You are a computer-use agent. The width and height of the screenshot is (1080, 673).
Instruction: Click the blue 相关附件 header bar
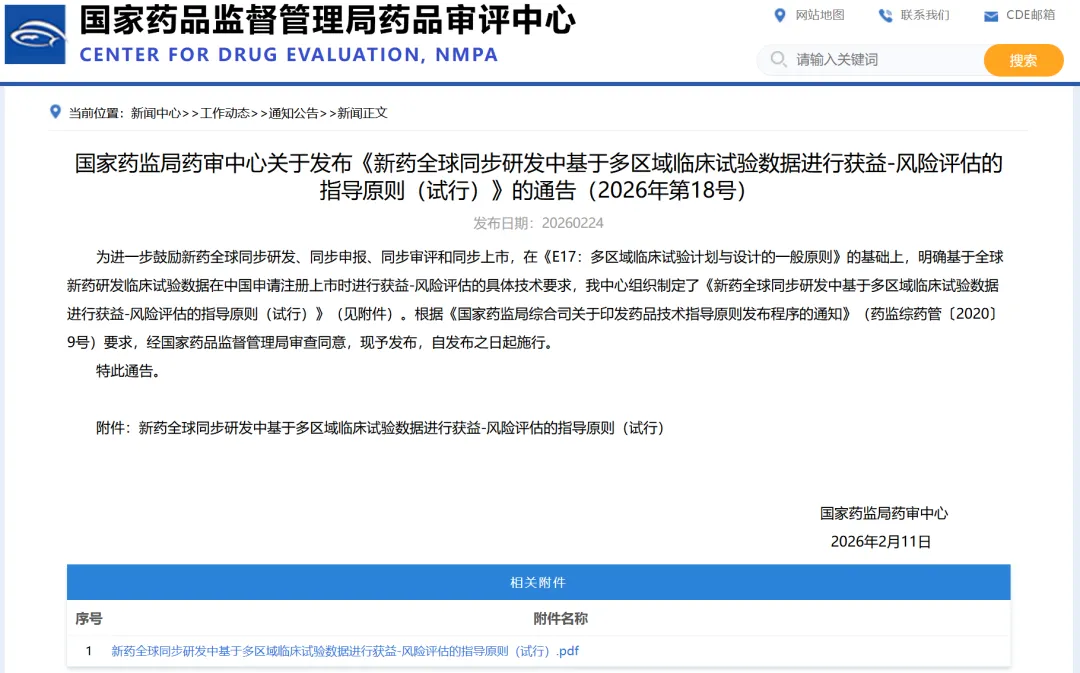(538, 582)
